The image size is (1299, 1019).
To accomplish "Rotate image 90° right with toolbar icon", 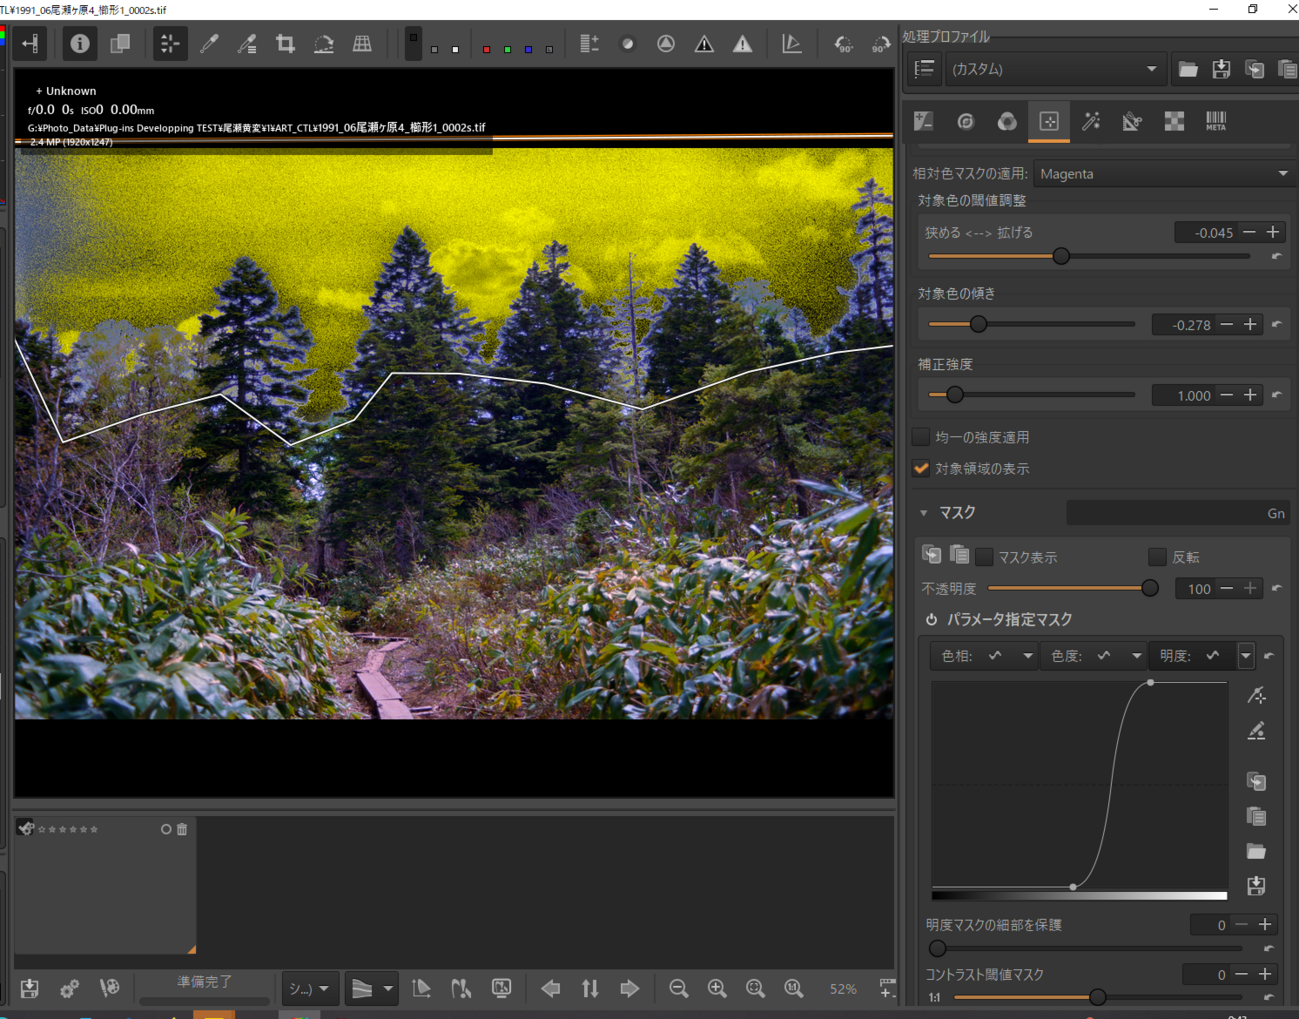I will click(880, 44).
